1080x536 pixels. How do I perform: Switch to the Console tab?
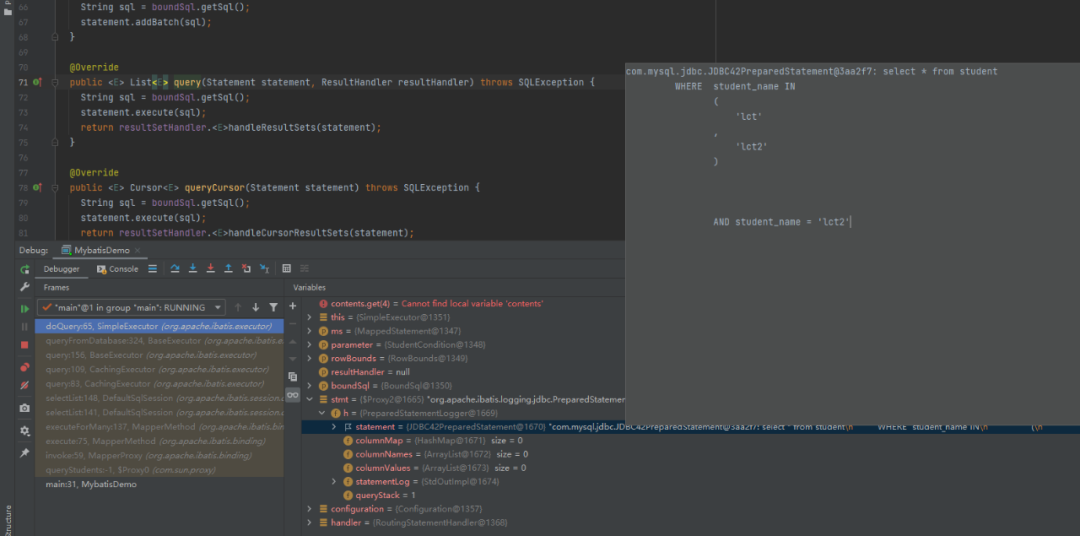[x=118, y=269]
